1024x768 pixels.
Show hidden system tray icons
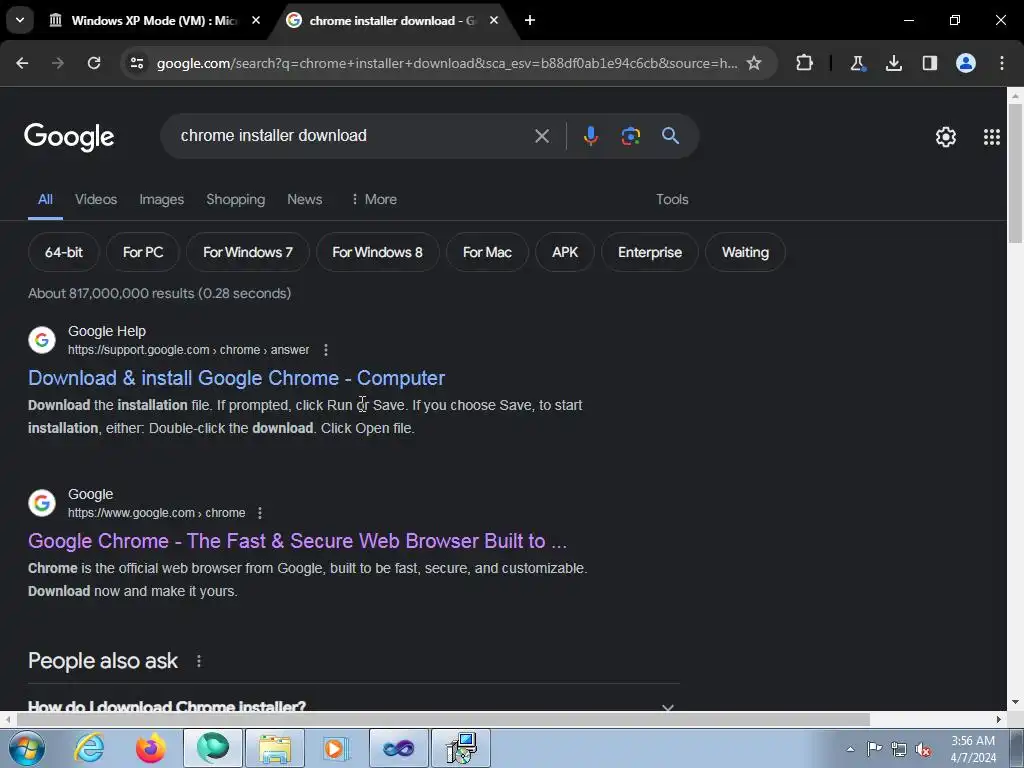pyautogui.click(x=850, y=749)
